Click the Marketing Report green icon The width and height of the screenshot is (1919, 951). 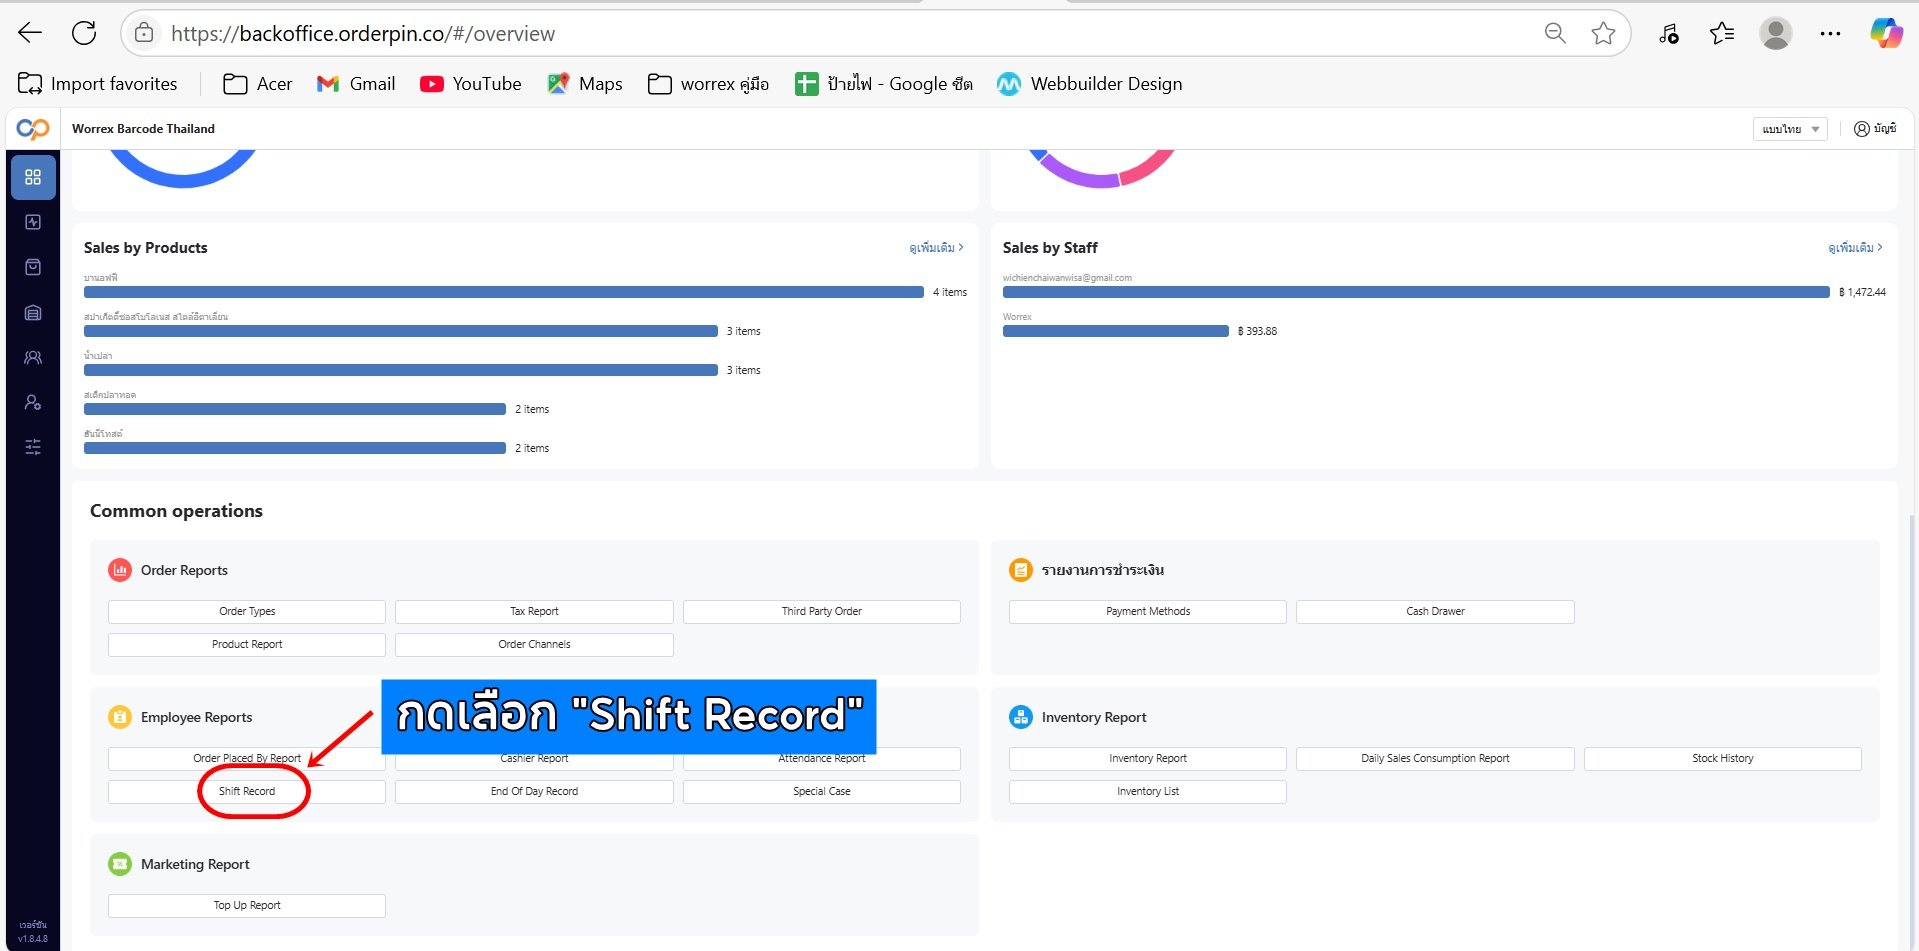click(x=120, y=864)
